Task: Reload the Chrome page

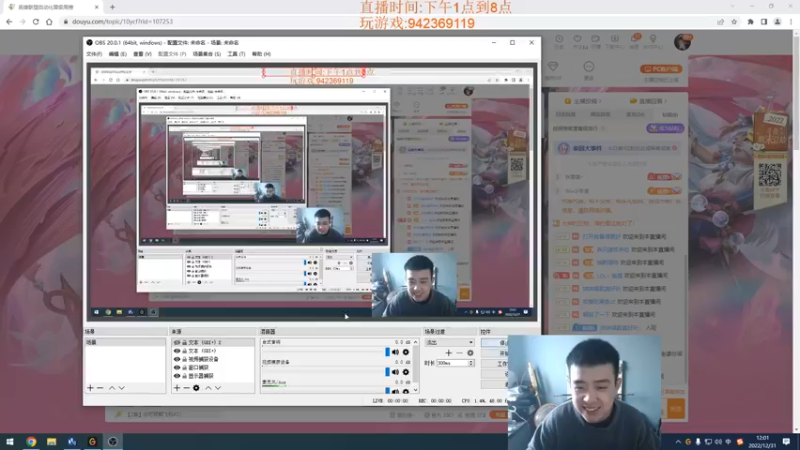Action: click(36, 22)
